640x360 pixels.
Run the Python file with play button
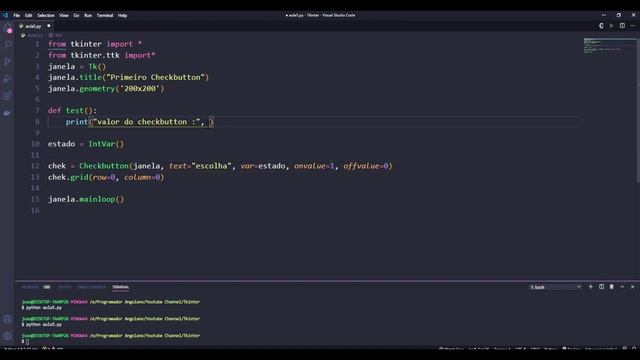pos(611,26)
